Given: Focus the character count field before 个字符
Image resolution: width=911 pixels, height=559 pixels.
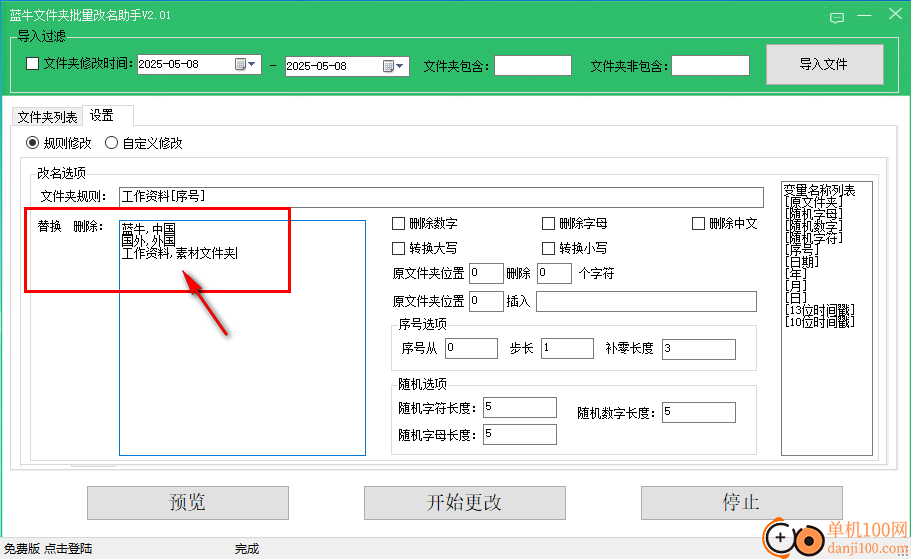Looking at the screenshot, I should pos(554,273).
